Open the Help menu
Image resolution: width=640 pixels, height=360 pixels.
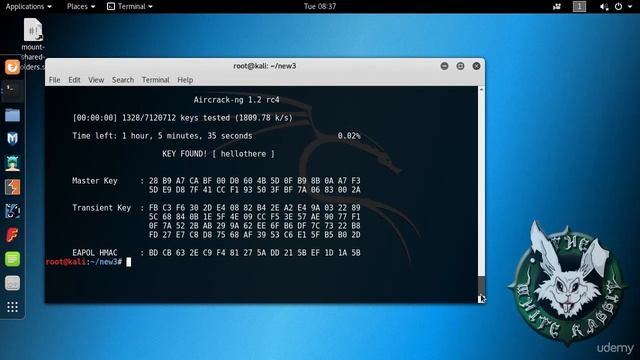click(185, 80)
